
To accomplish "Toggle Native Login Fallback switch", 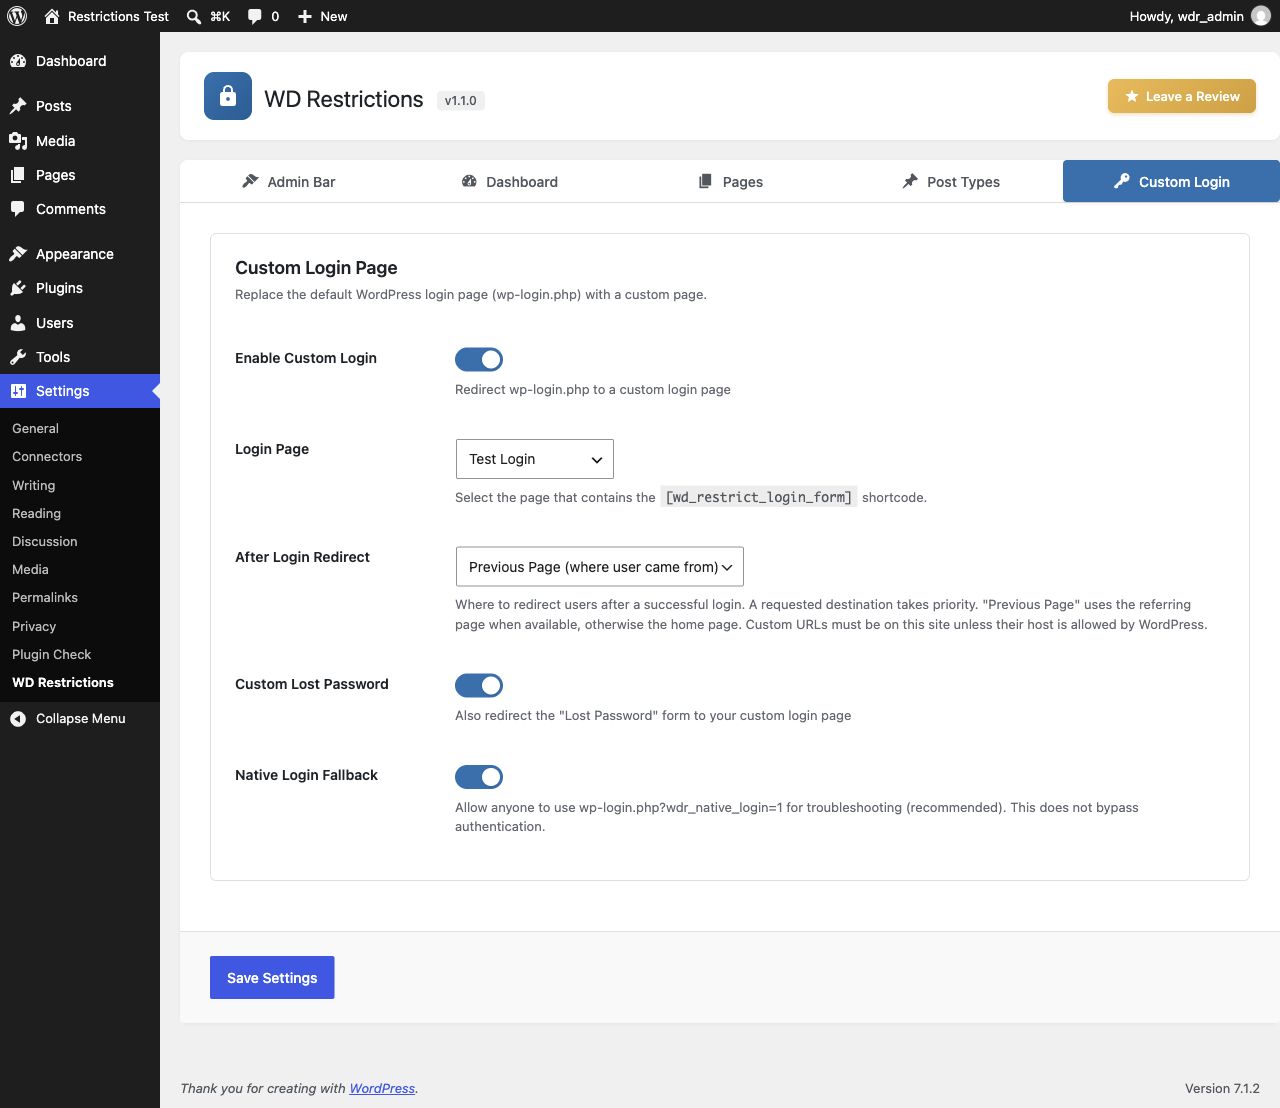I will click(479, 777).
